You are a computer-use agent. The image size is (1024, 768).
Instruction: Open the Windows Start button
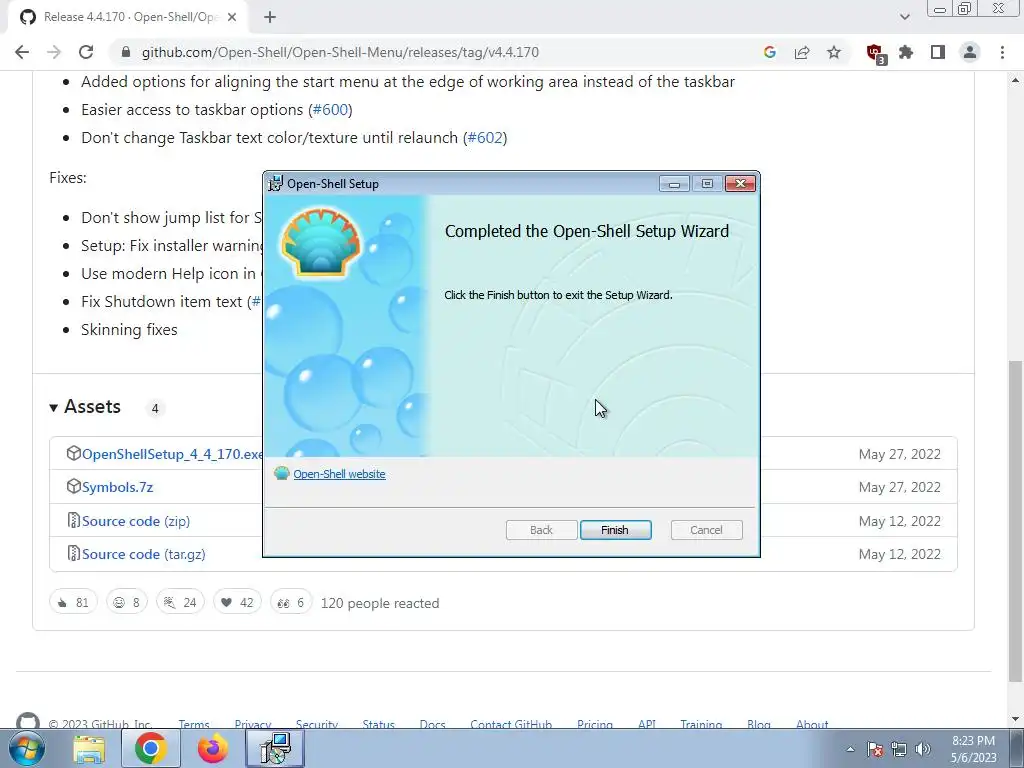click(27, 748)
